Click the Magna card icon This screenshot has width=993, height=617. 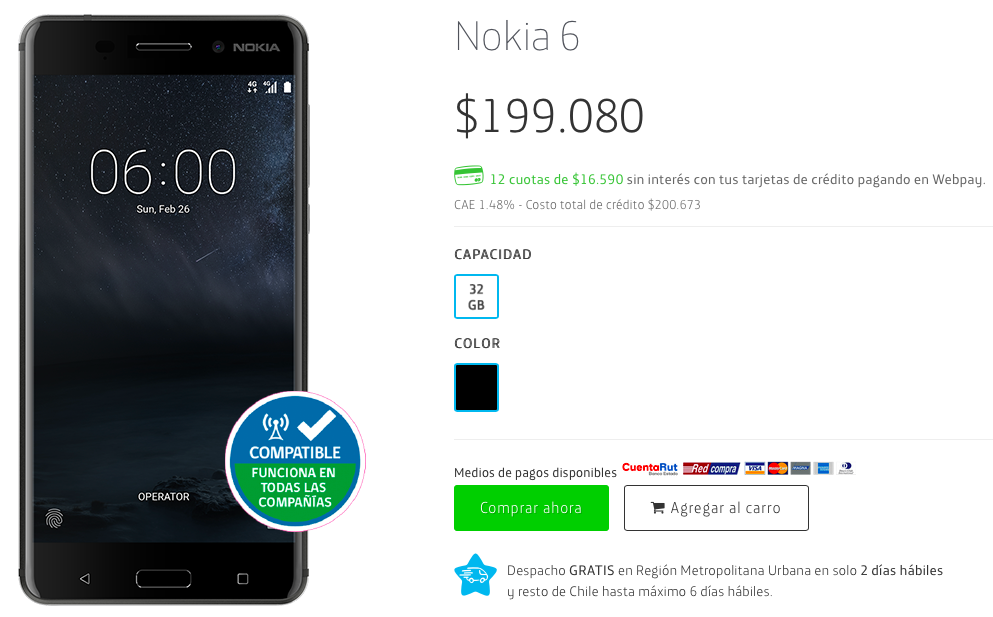tap(800, 469)
